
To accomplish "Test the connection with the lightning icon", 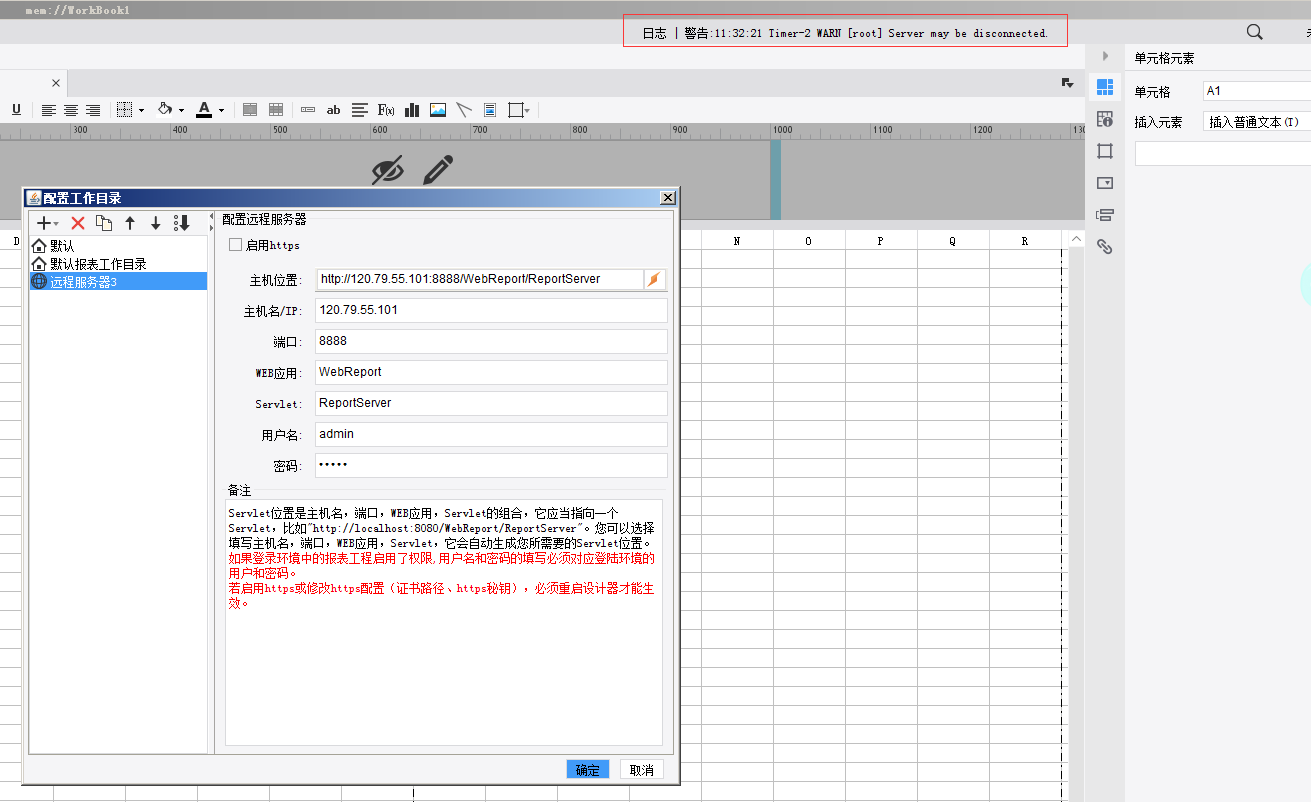I will pos(654,279).
